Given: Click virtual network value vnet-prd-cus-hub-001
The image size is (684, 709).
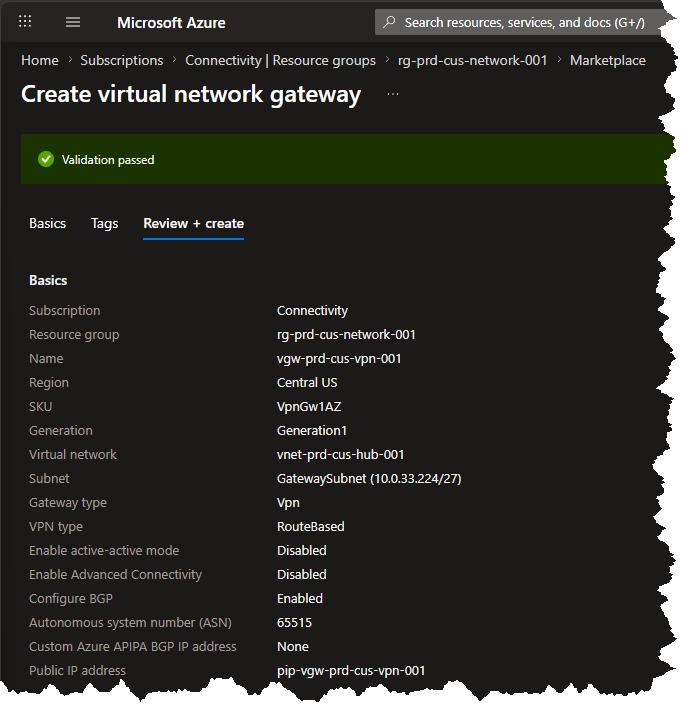Looking at the screenshot, I should coord(340,454).
